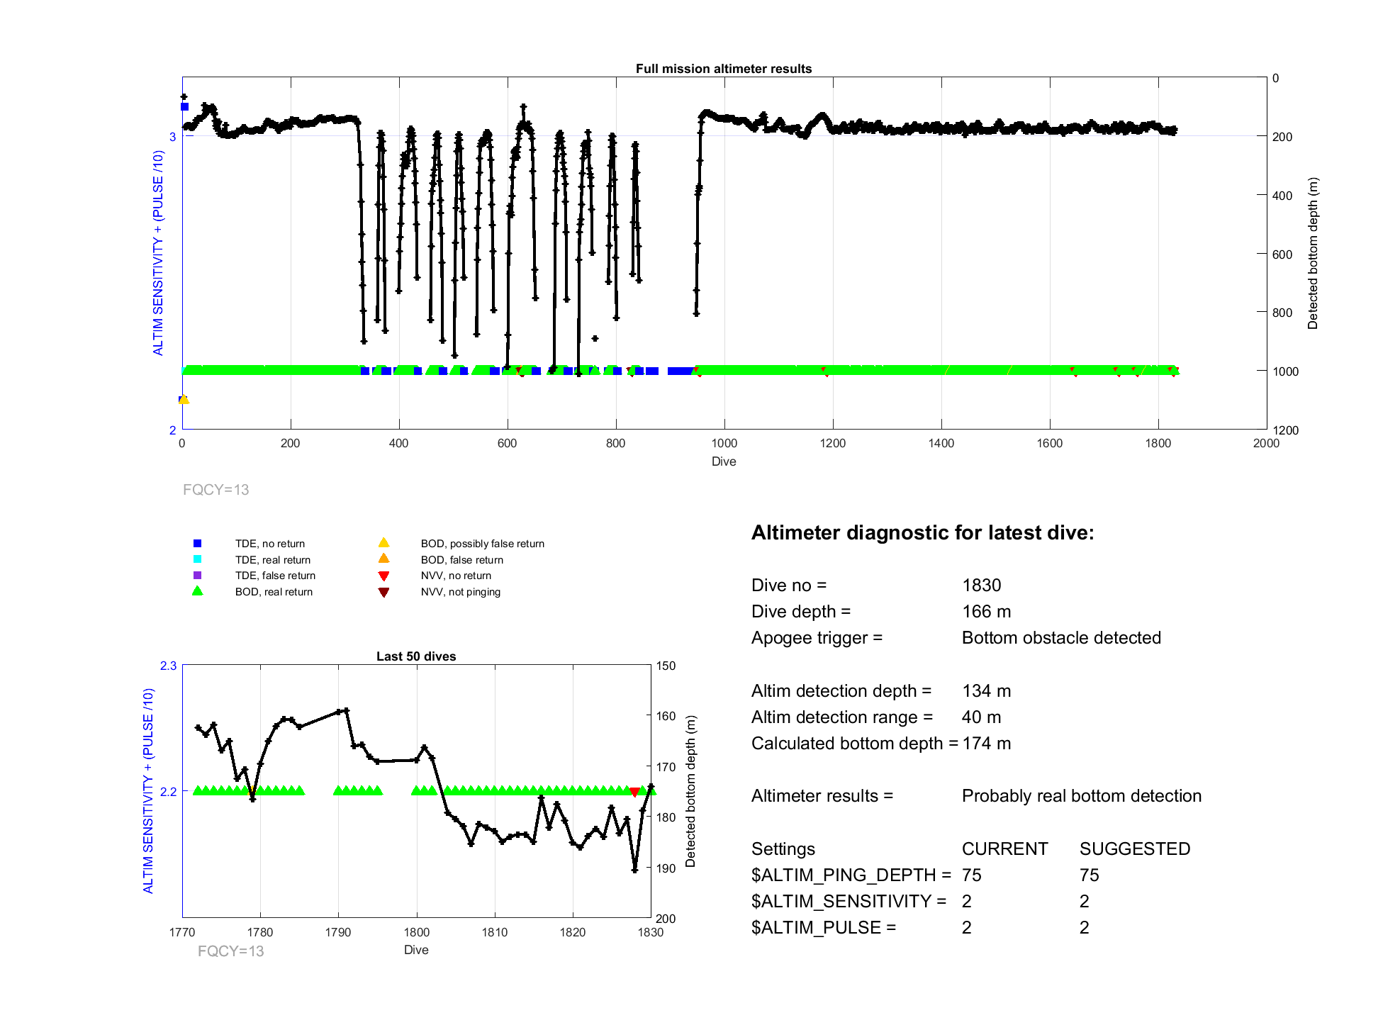Click the '$ALTIM_SENSITIVITY =' label
This screenshot has height=1032, width=1400.
pyautogui.click(x=849, y=900)
